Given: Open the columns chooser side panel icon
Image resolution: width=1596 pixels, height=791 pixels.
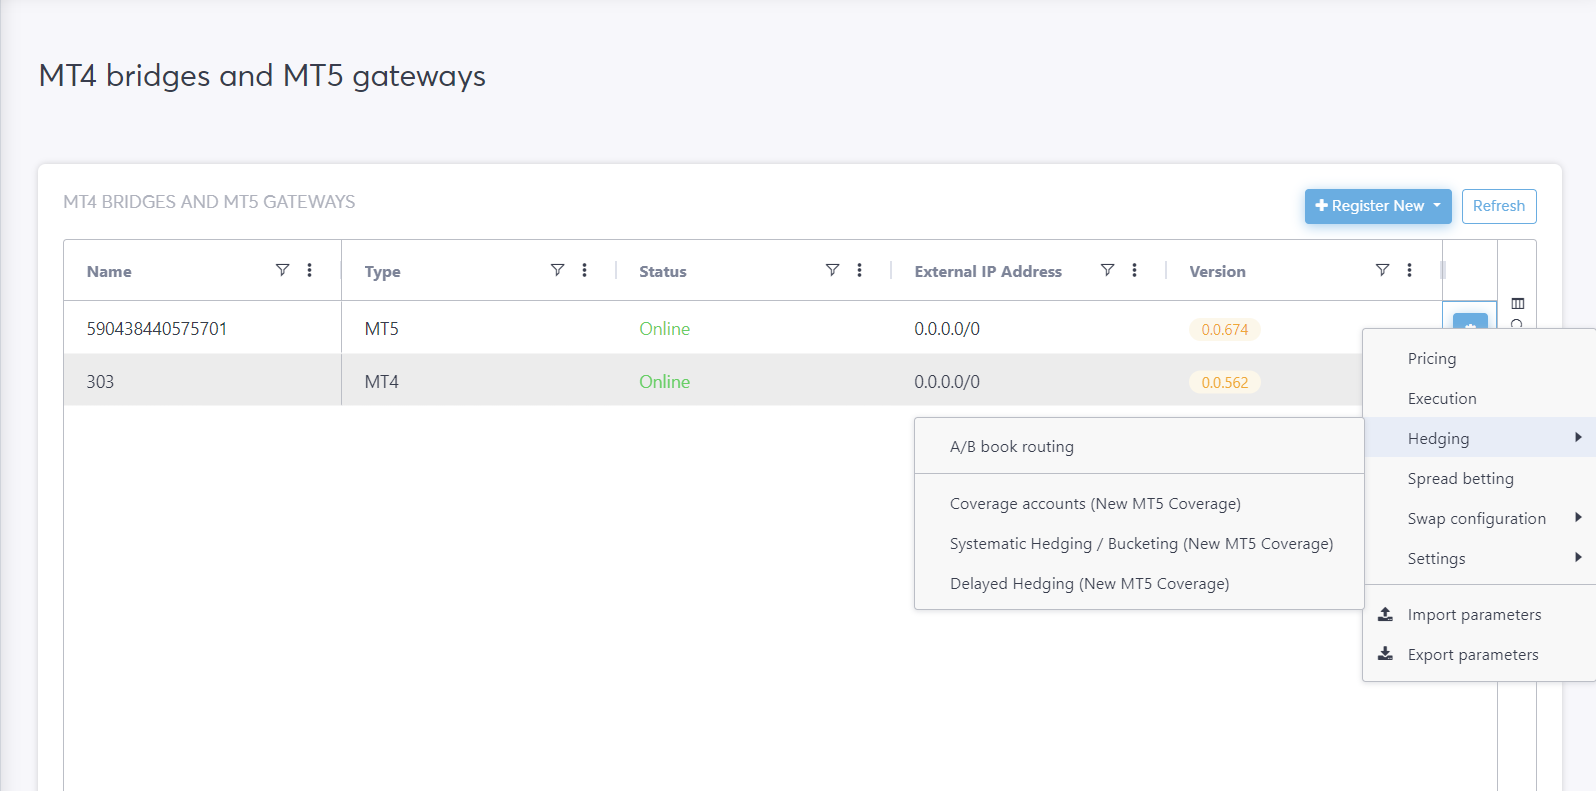Looking at the screenshot, I should pyautogui.click(x=1518, y=304).
